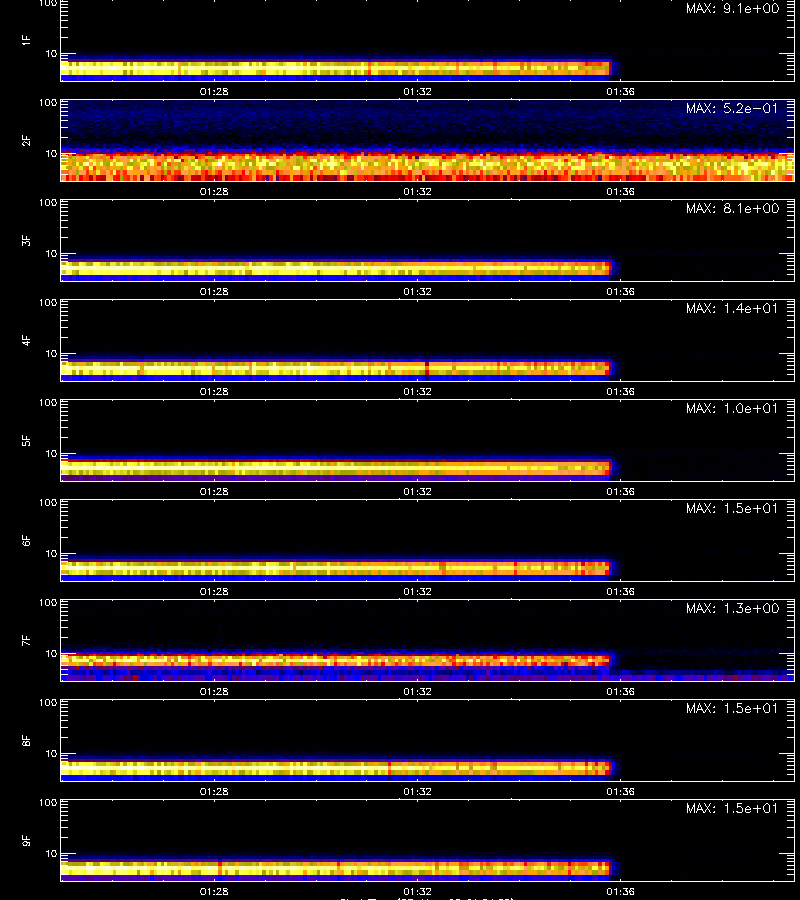800x900 pixels.
Task: Click the '01:28' time tick under panel 4F
Action: click(x=214, y=391)
